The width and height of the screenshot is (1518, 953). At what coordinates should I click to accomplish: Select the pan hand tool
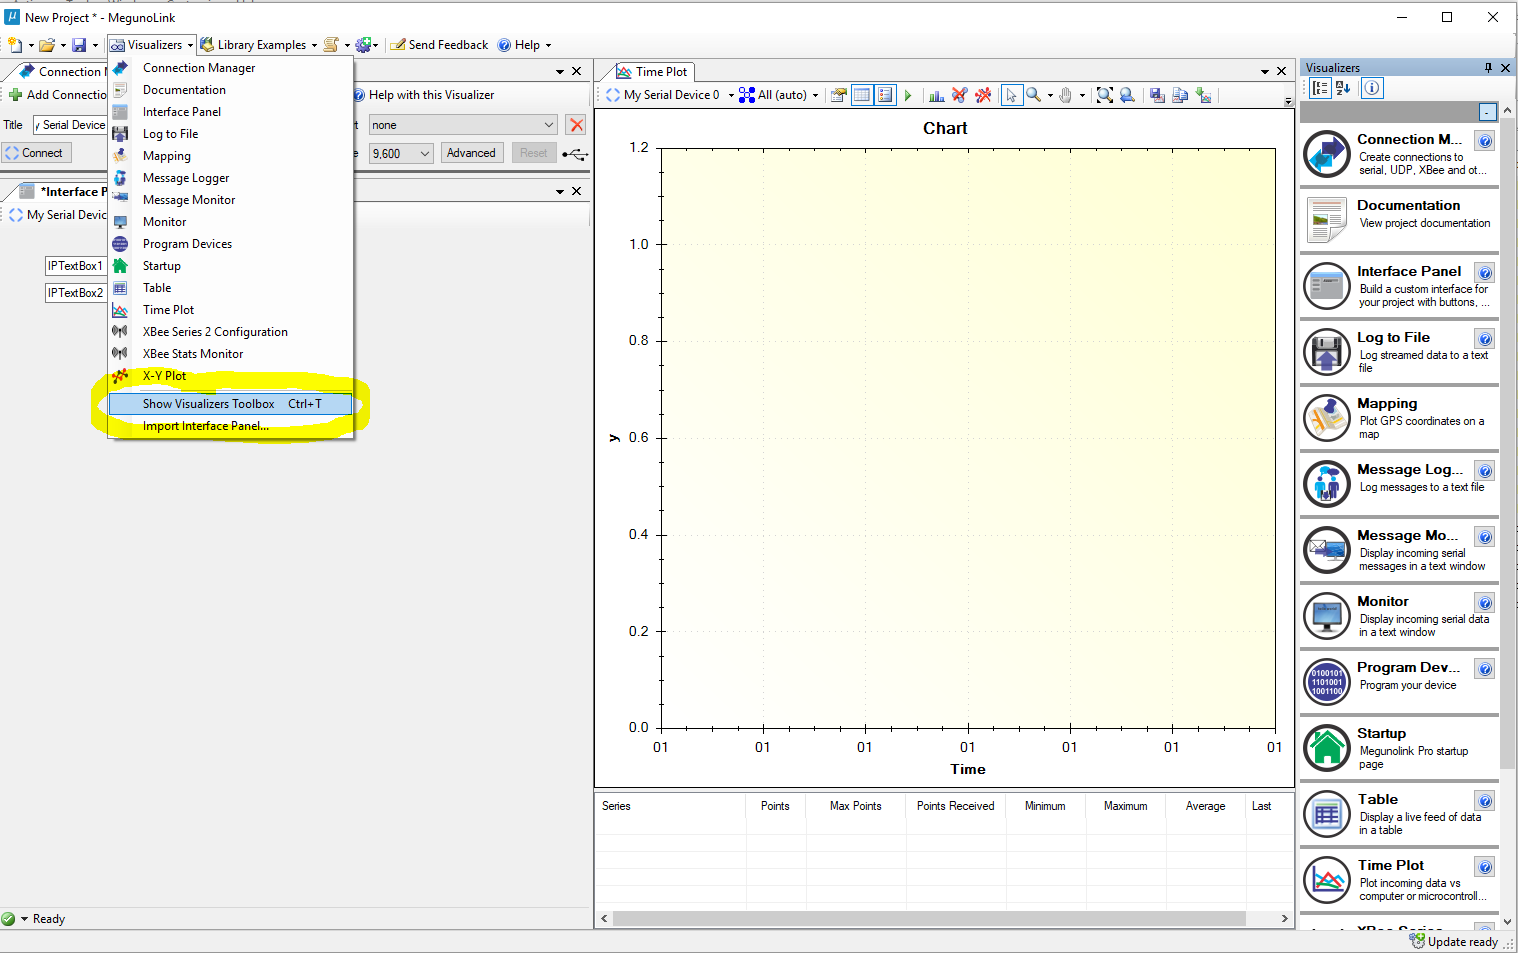coord(1066,95)
